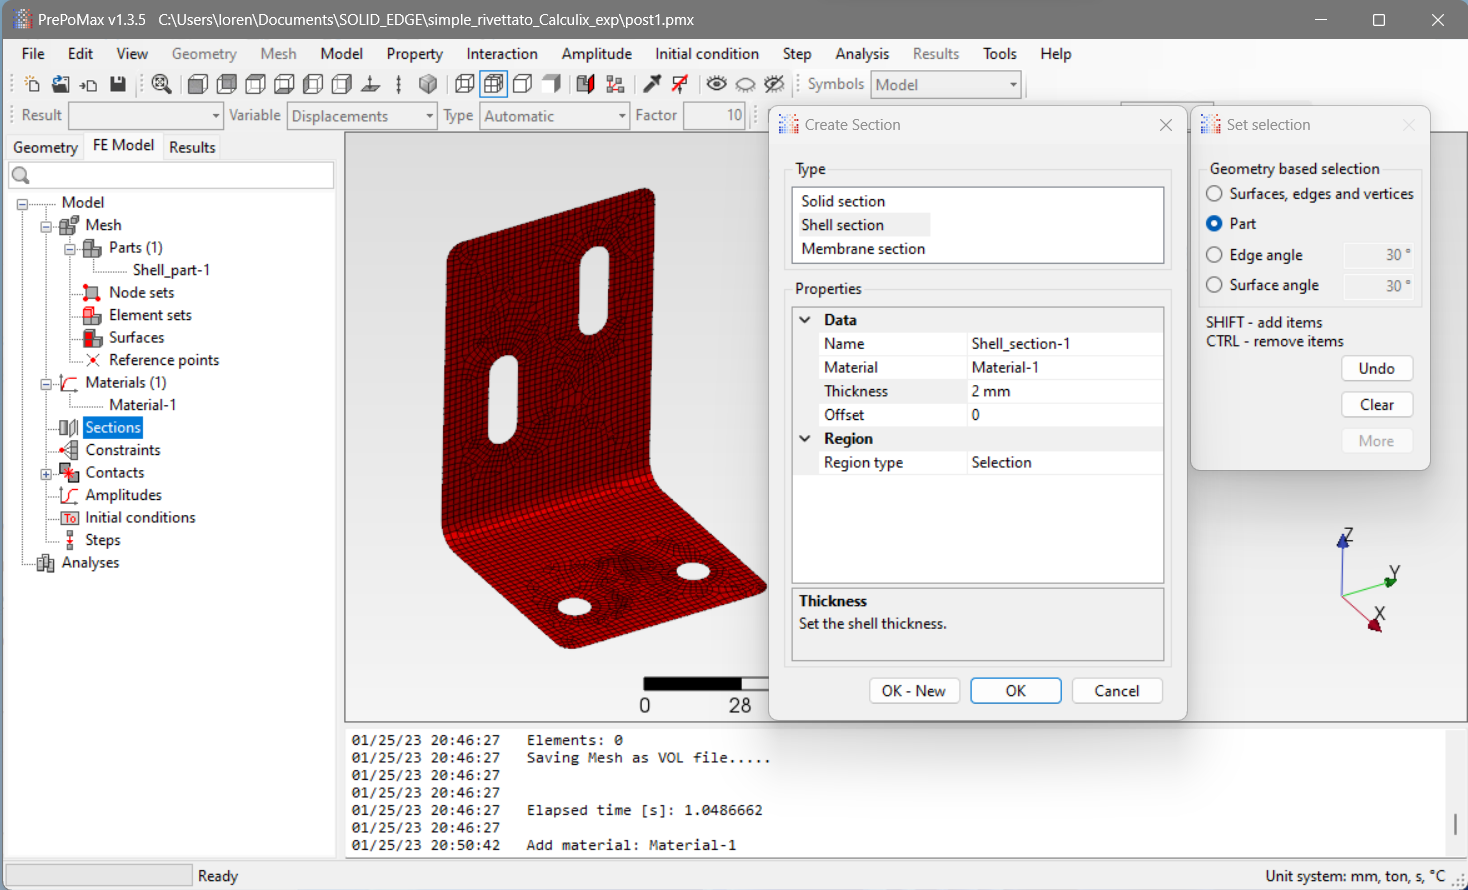Viewport: 1468px width, 890px height.
Task: Open the Interaction menu
Action: [x=501, y=54]
